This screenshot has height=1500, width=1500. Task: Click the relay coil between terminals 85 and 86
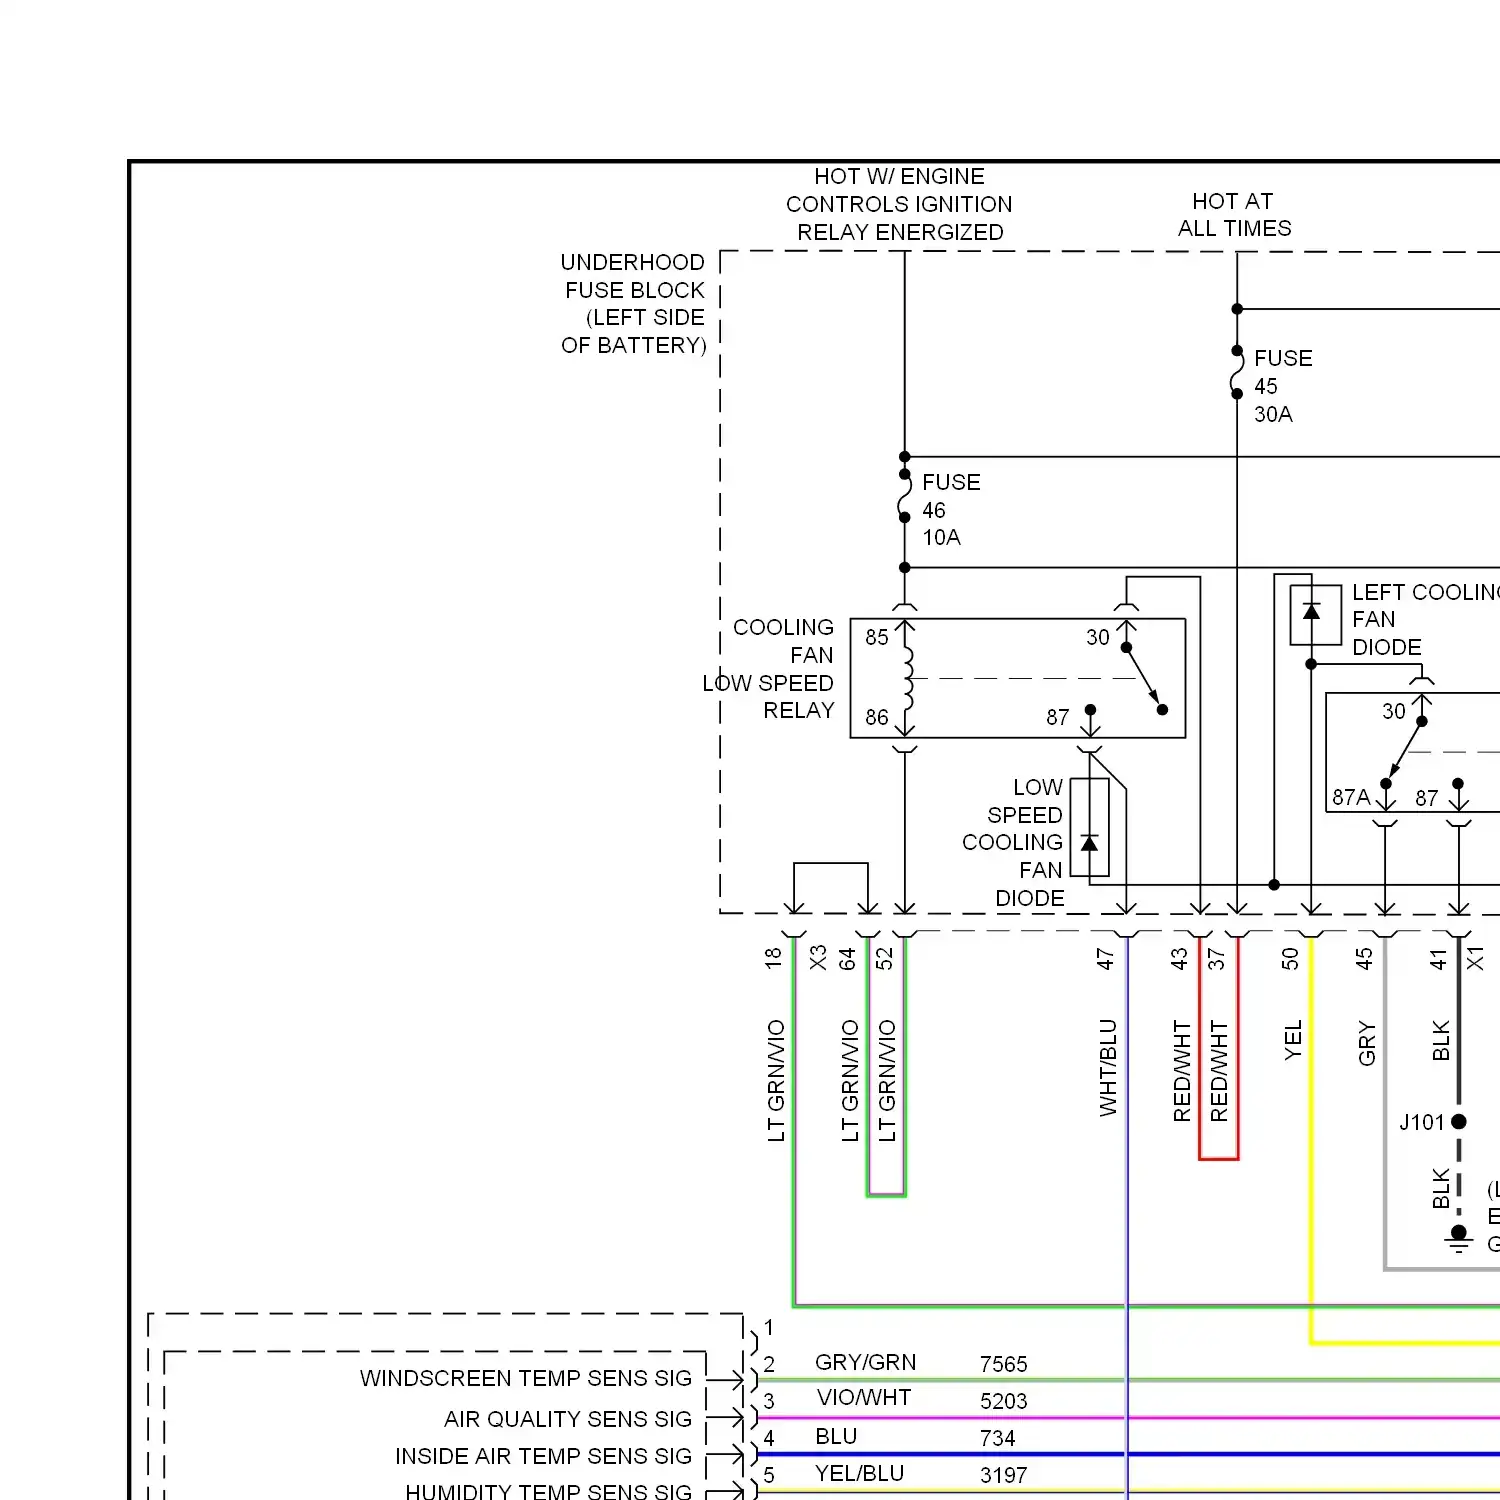tap(908, 678)
